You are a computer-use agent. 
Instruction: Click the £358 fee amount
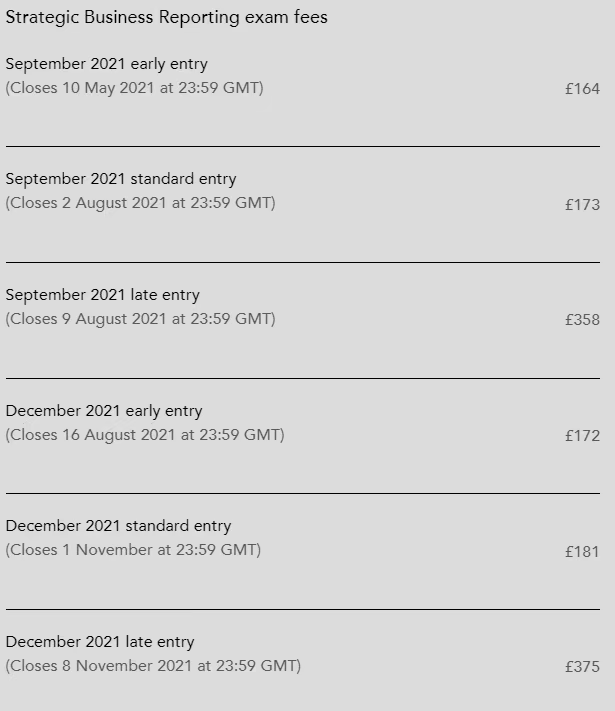582,320
